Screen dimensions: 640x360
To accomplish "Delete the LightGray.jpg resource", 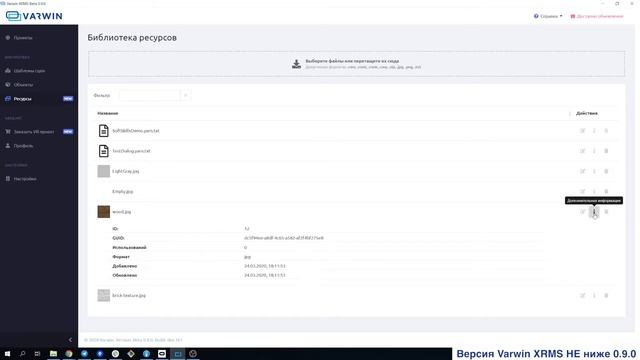I will [606, 171].
